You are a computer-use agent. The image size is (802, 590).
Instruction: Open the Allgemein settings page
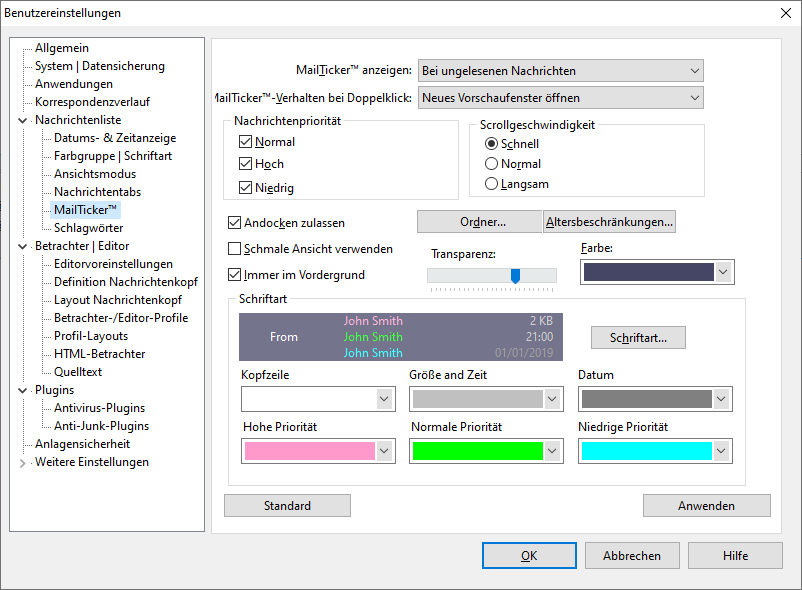pyautogui.click(x=62, y=48)
